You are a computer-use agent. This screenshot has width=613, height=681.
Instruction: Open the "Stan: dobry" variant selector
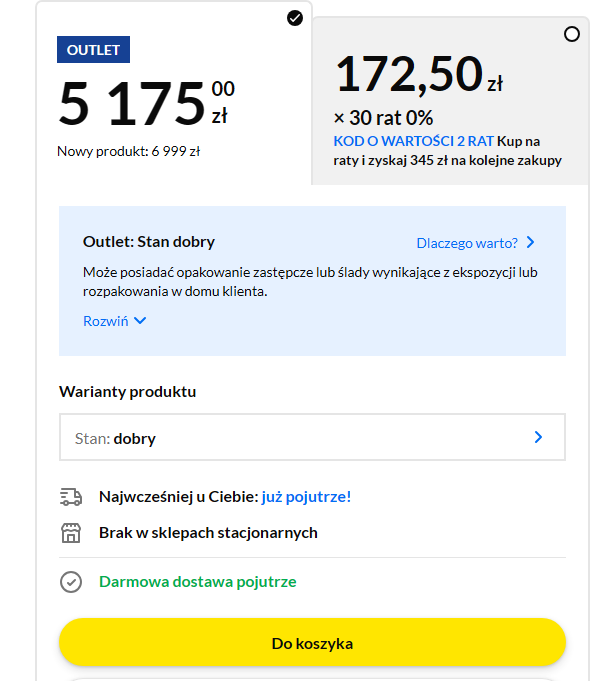311,438
